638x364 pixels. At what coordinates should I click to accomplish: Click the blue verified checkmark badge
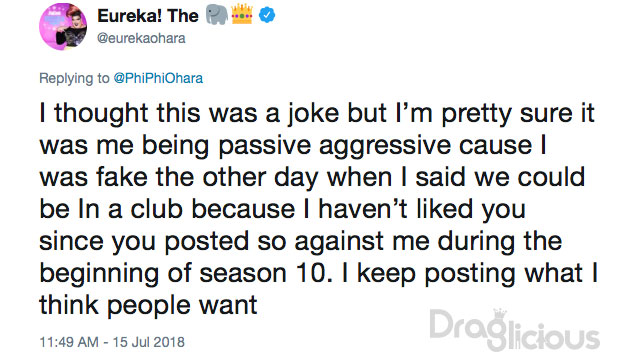[267, 15]
